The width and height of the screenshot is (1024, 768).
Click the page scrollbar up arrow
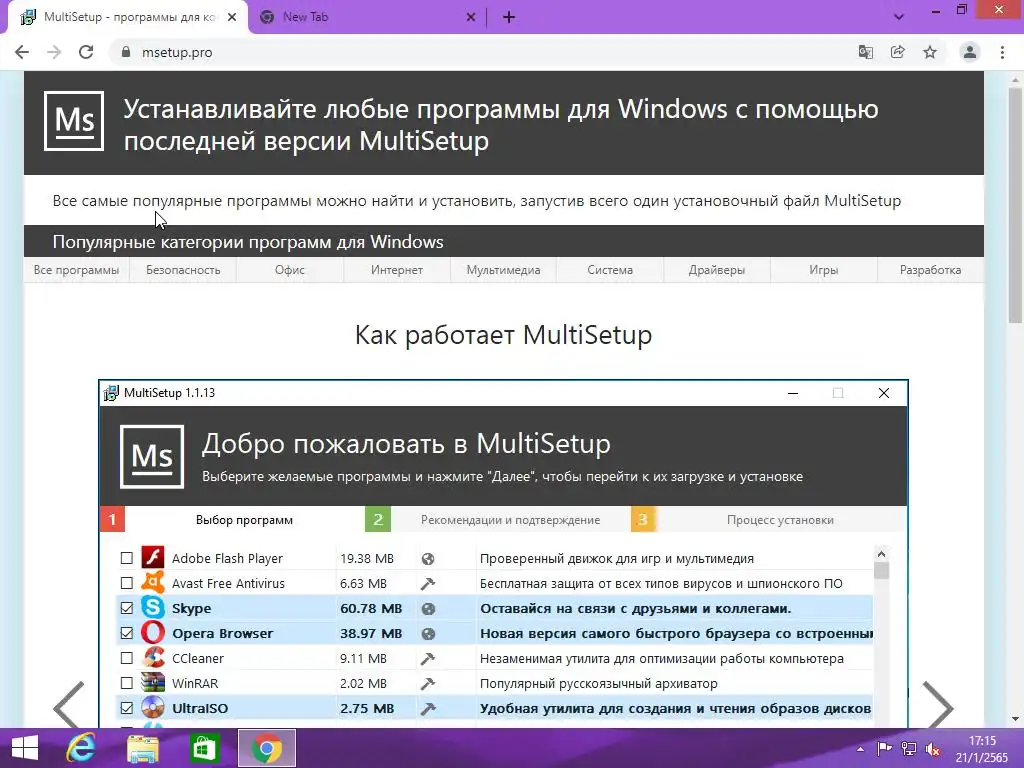[1016, 78]
